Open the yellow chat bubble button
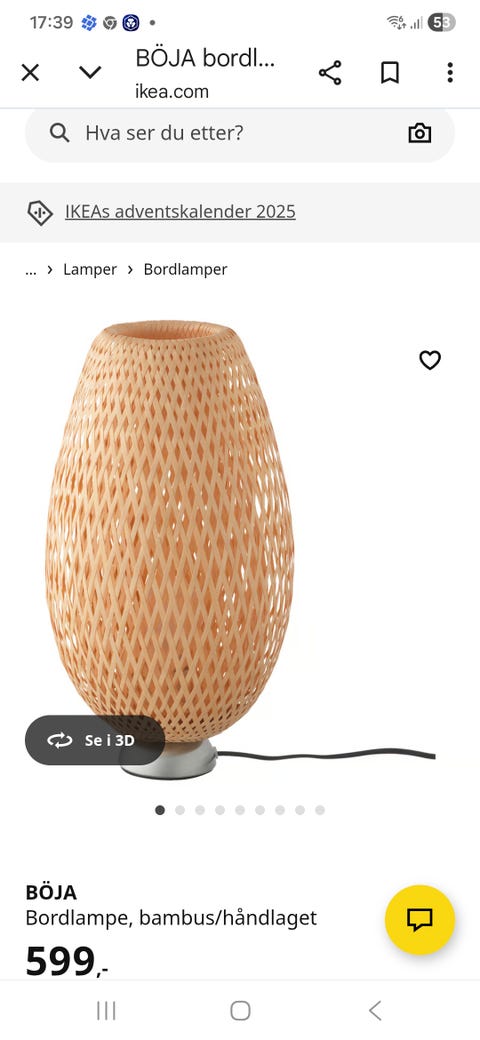The width and height of the screenshot is (480, 1040). click(420, 920)
